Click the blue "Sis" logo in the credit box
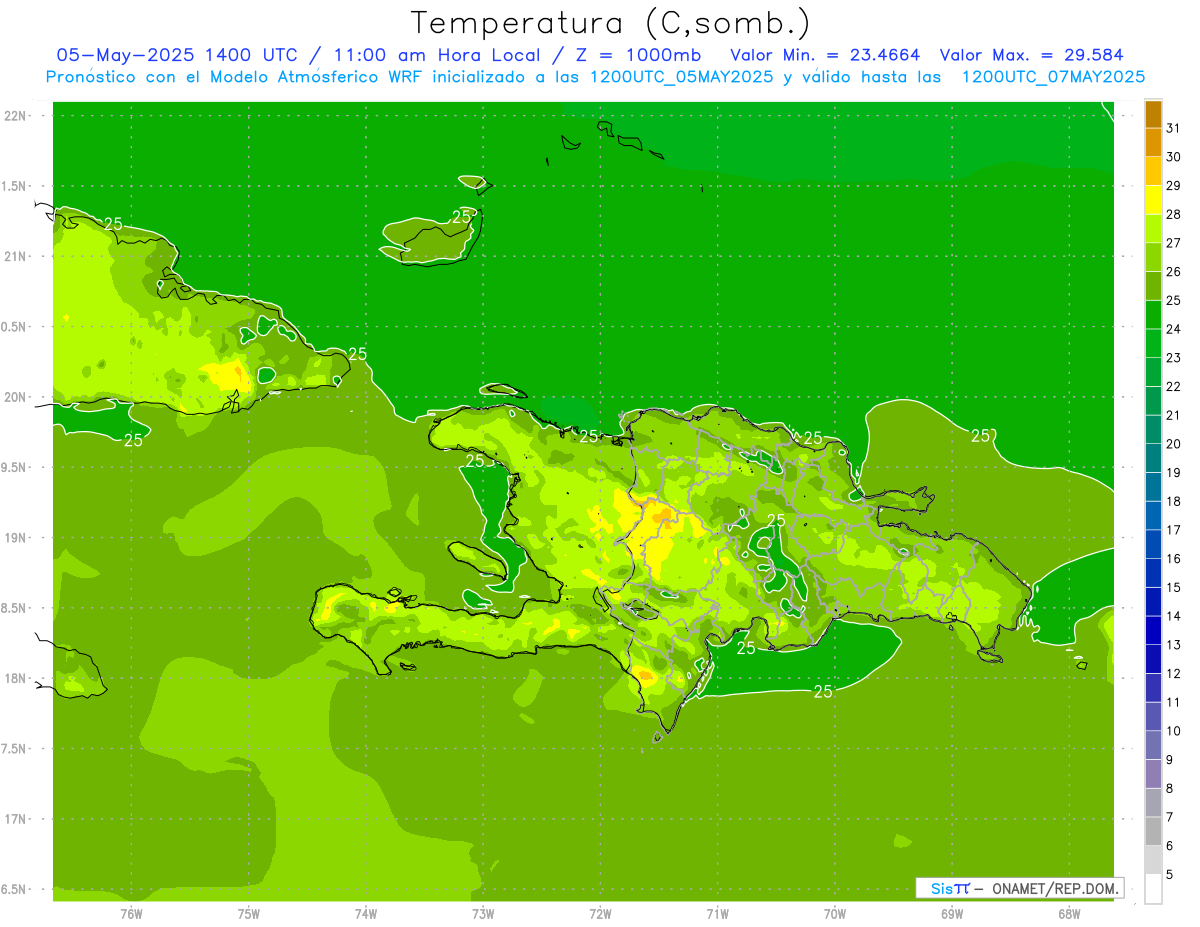1200x927 pixels. tap(941, 888)
